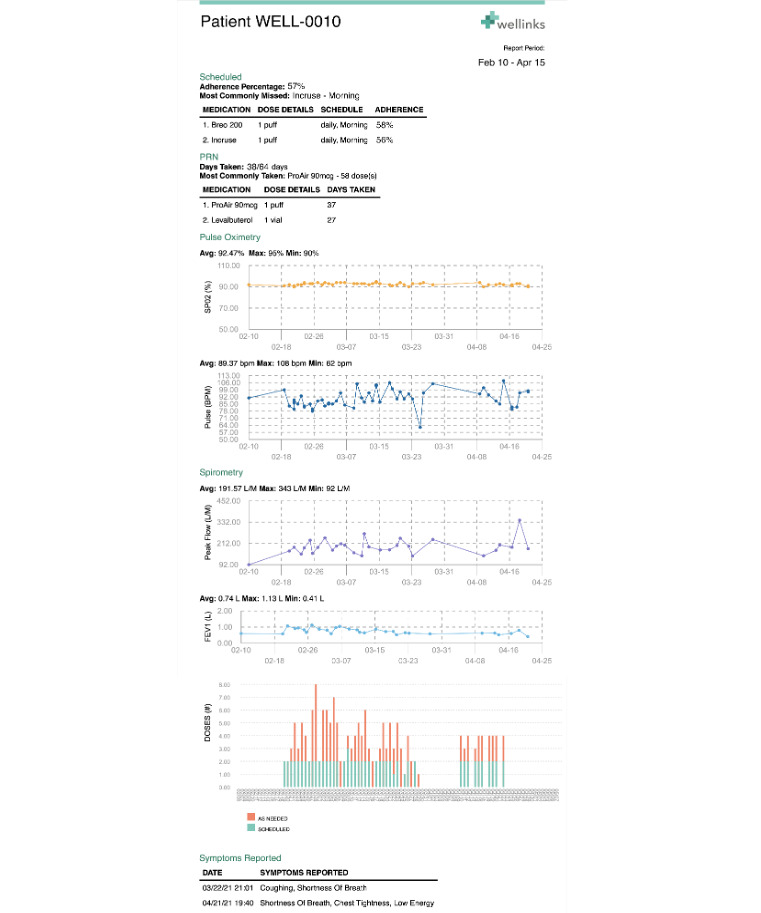
Task: Select the ProAir 90mcg medication row
Action: tap(290, 204)
